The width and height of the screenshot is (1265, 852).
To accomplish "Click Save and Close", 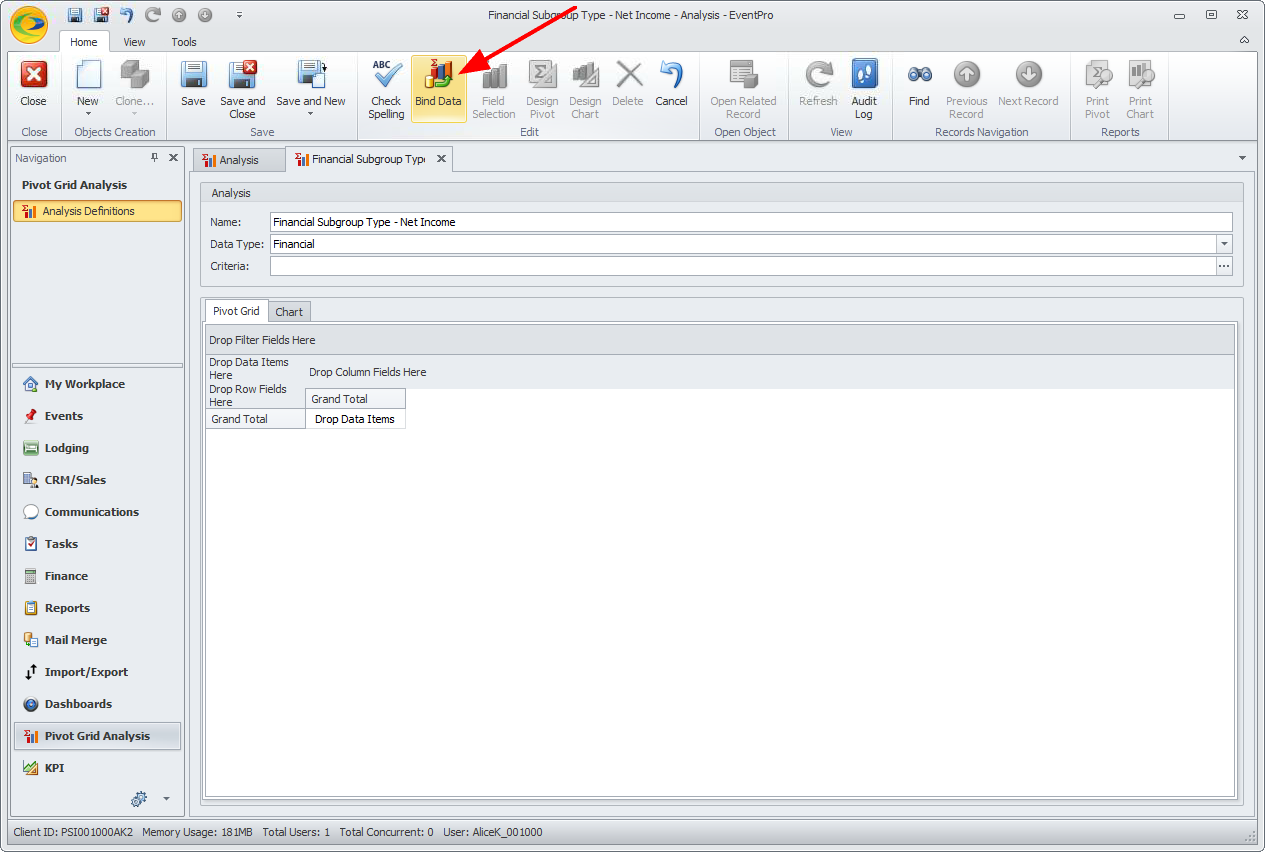I will 243,88.
